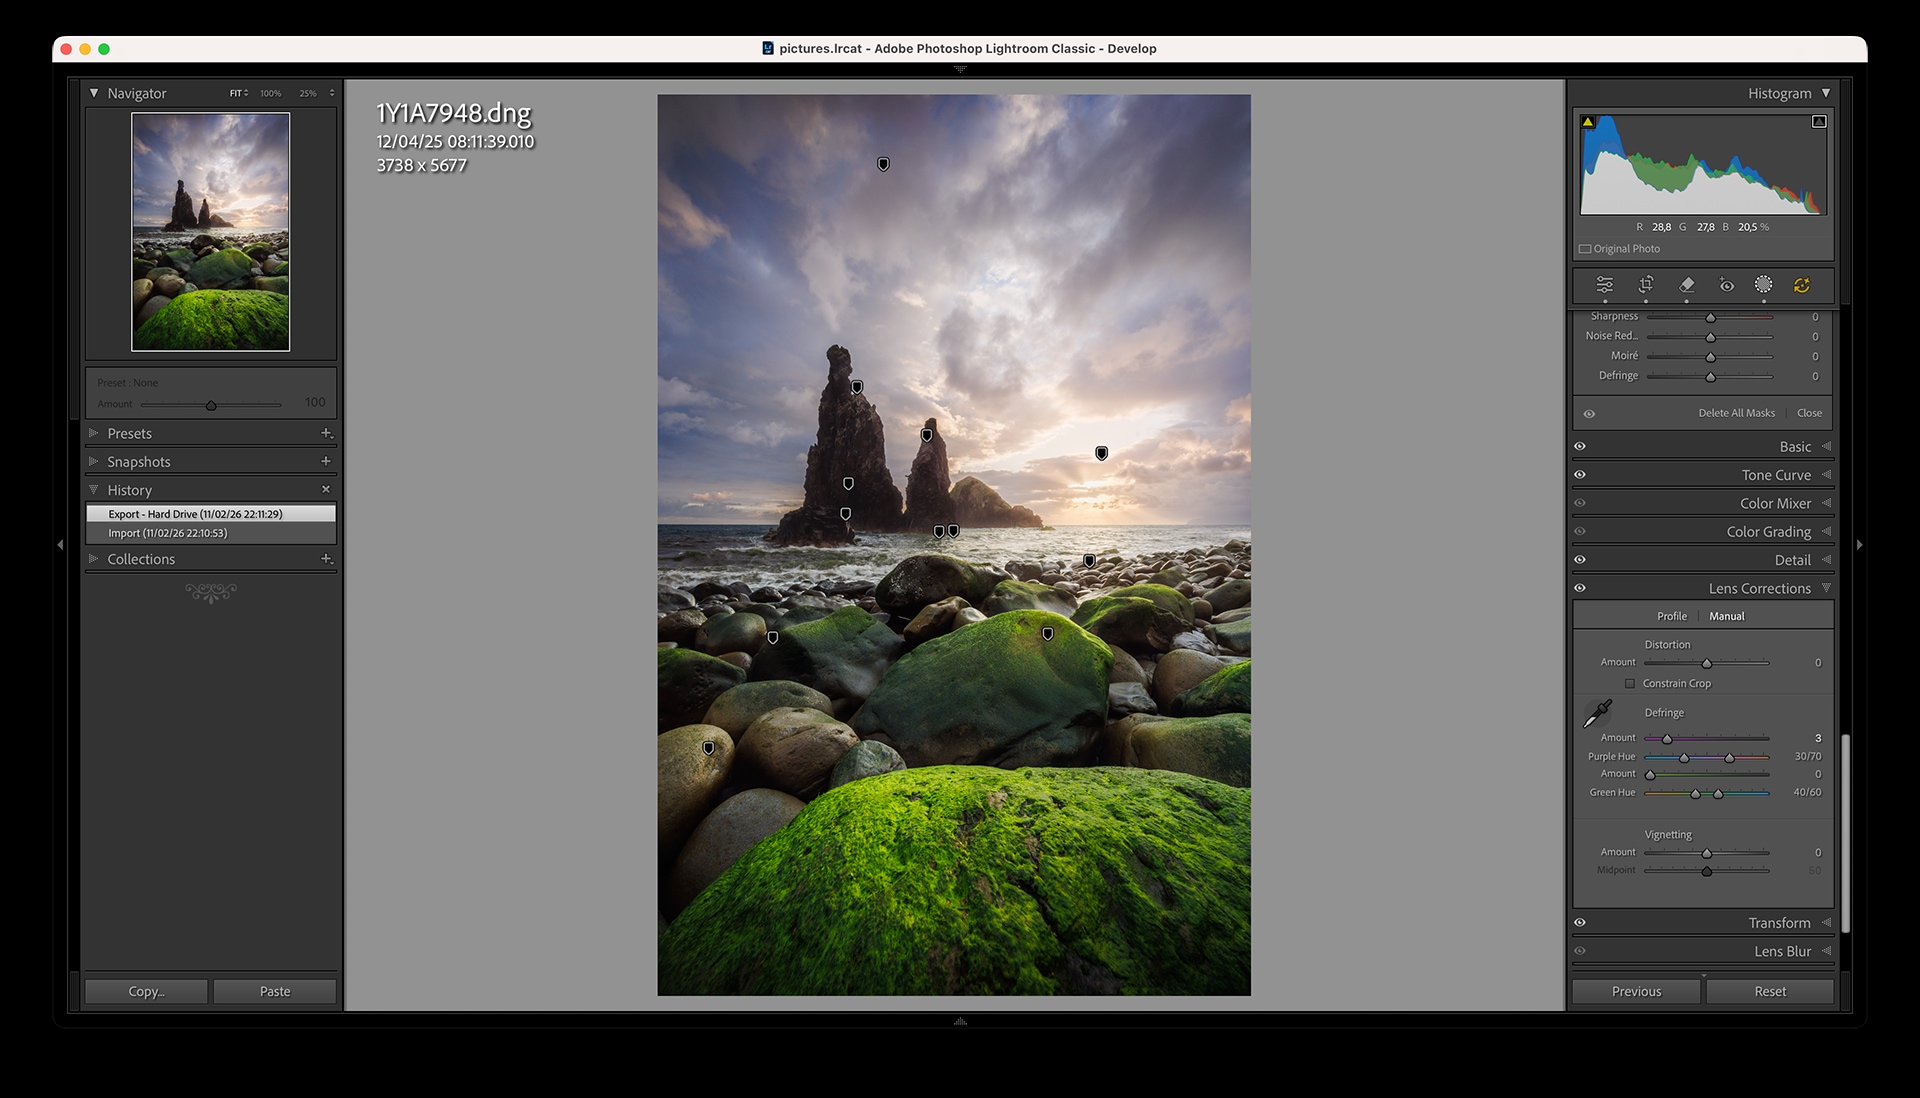This screenshot has height=1098, width=1920.
Task: Toggle Lens Corrections panel visibility eye
Action: 1580,588
